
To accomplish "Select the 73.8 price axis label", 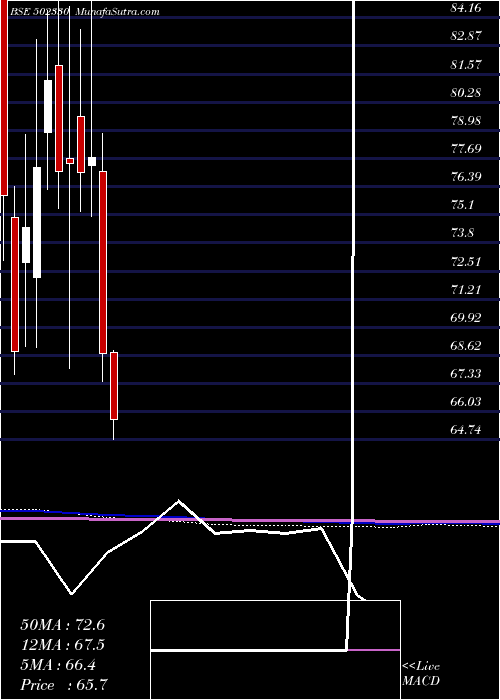I will click(x=462, y=233).
